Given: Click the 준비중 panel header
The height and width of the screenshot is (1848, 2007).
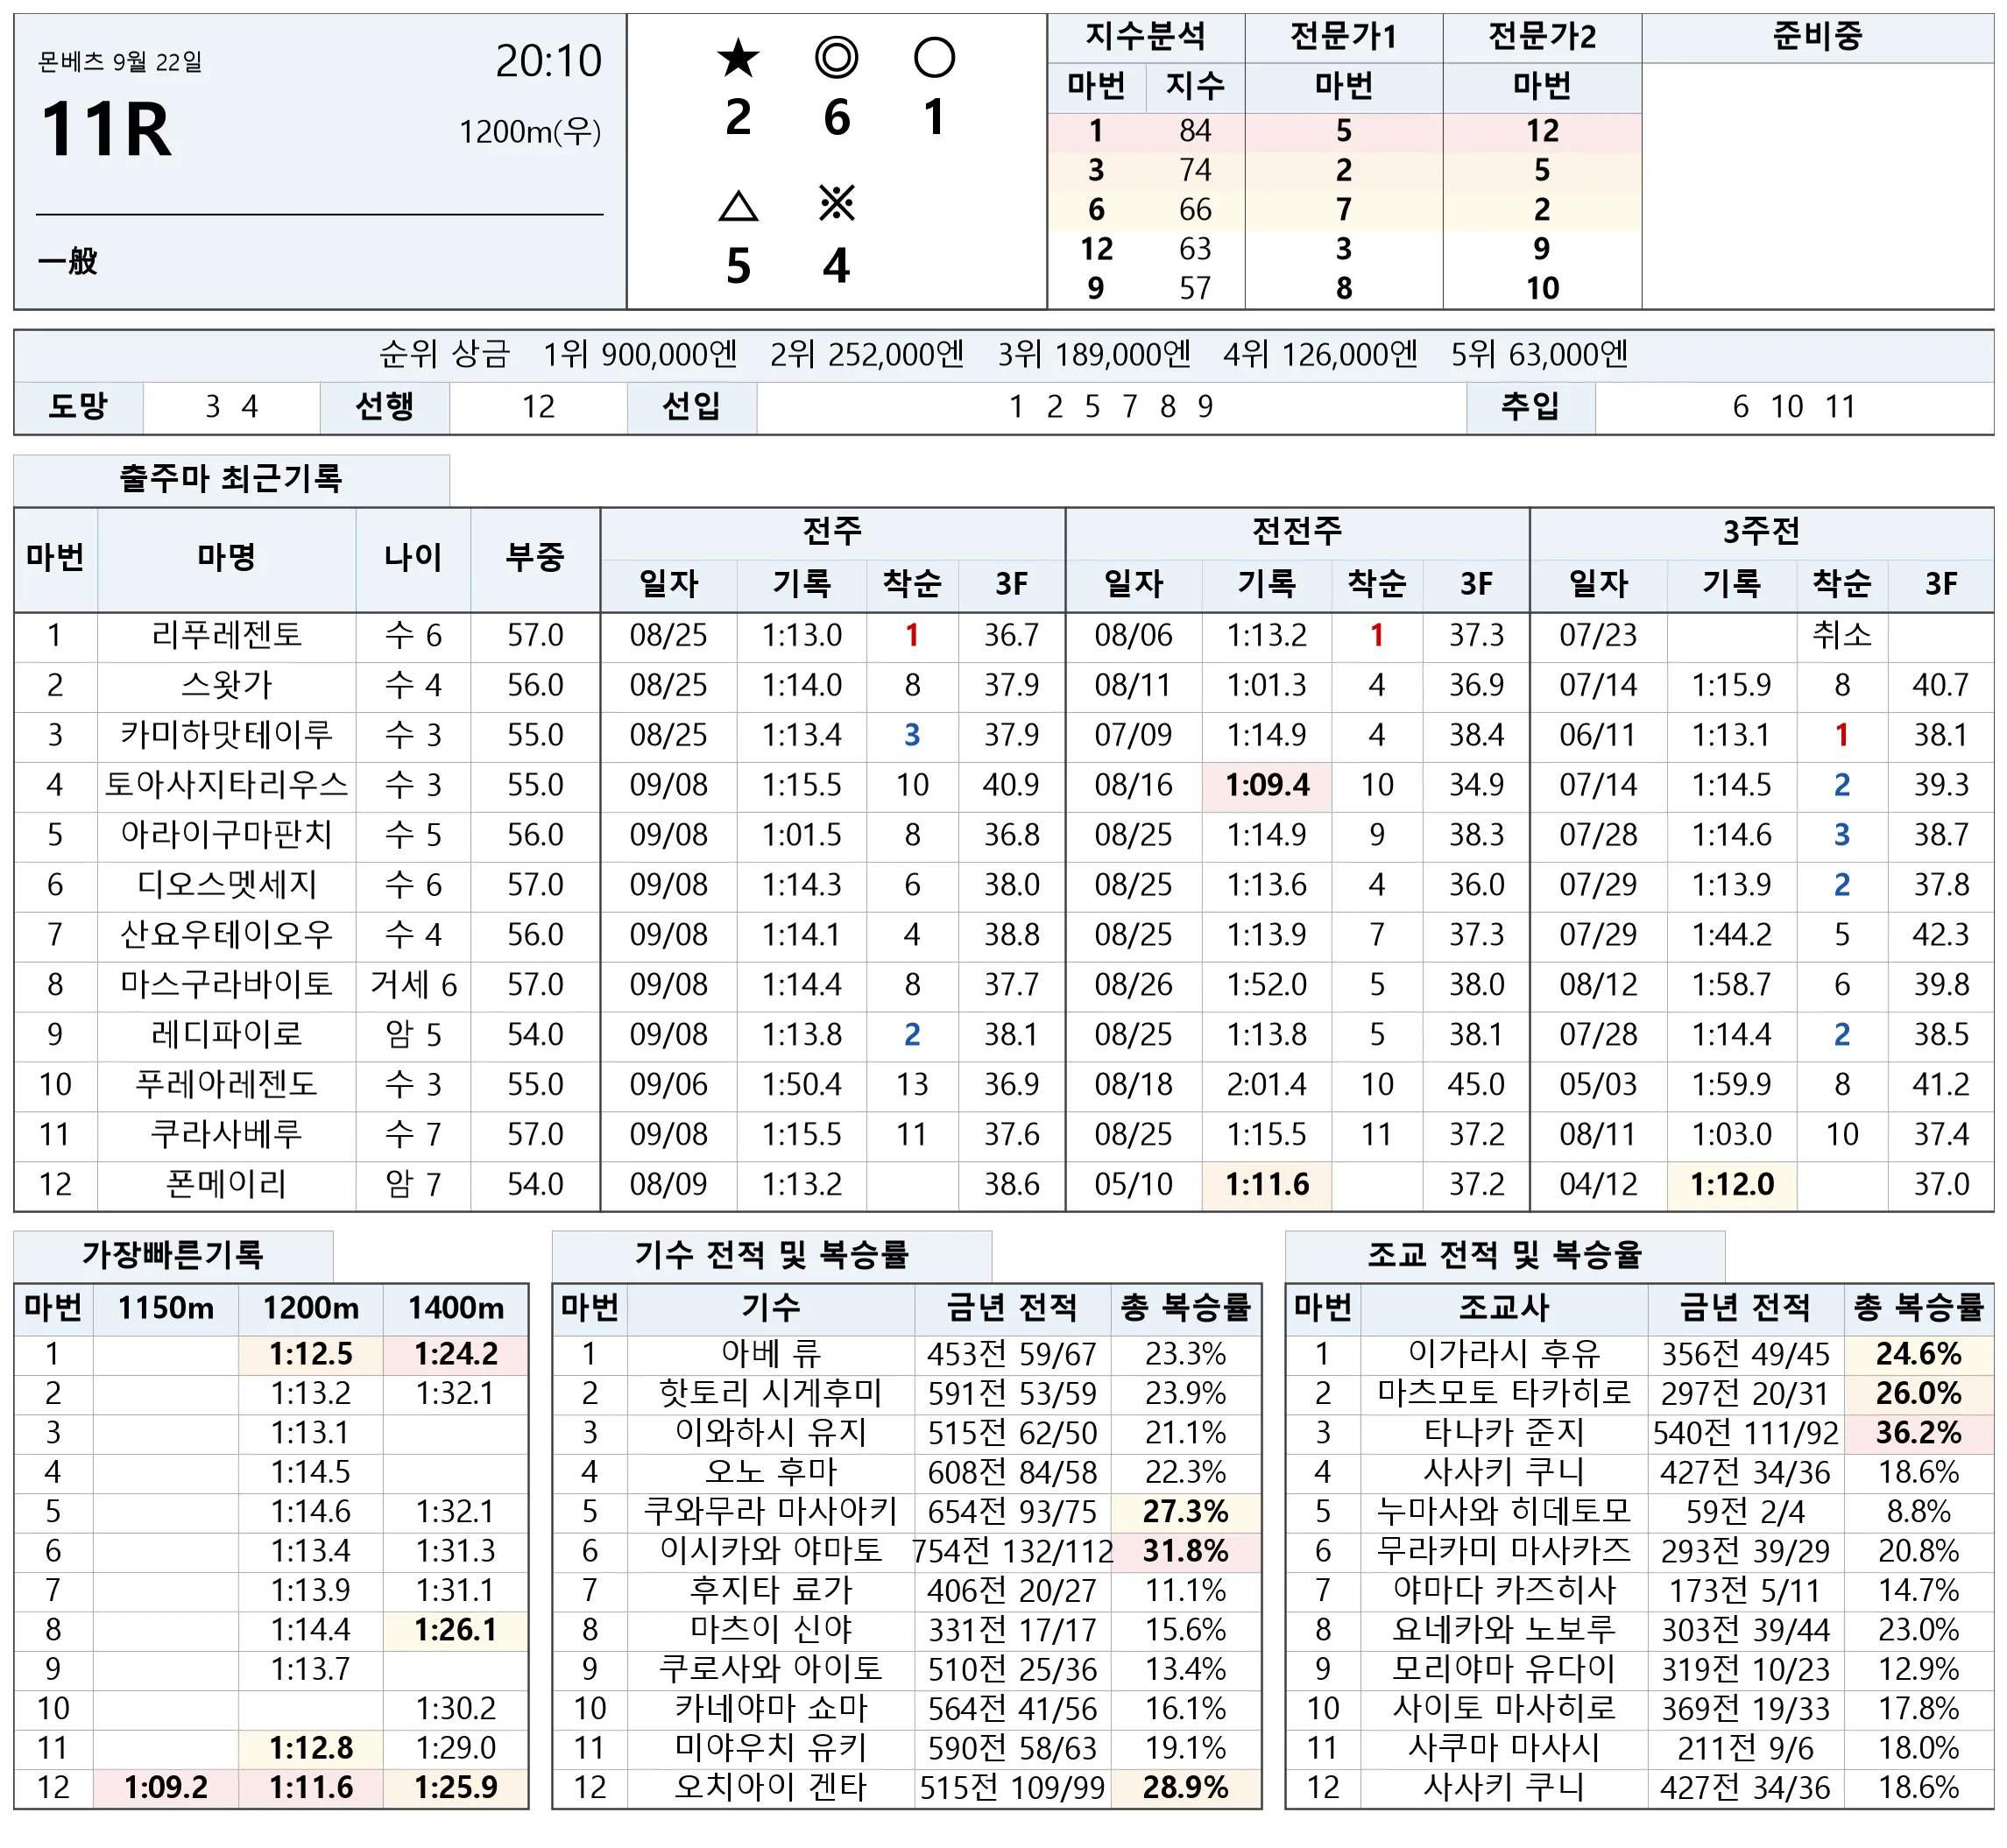Looking at the screenshot, I should (x=1817, y=38).
